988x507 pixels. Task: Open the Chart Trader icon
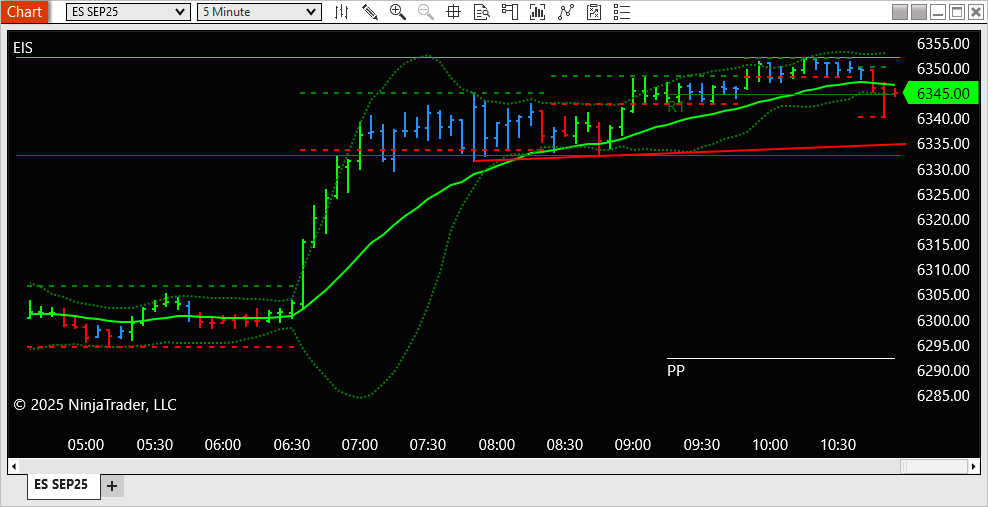(509, 11)
